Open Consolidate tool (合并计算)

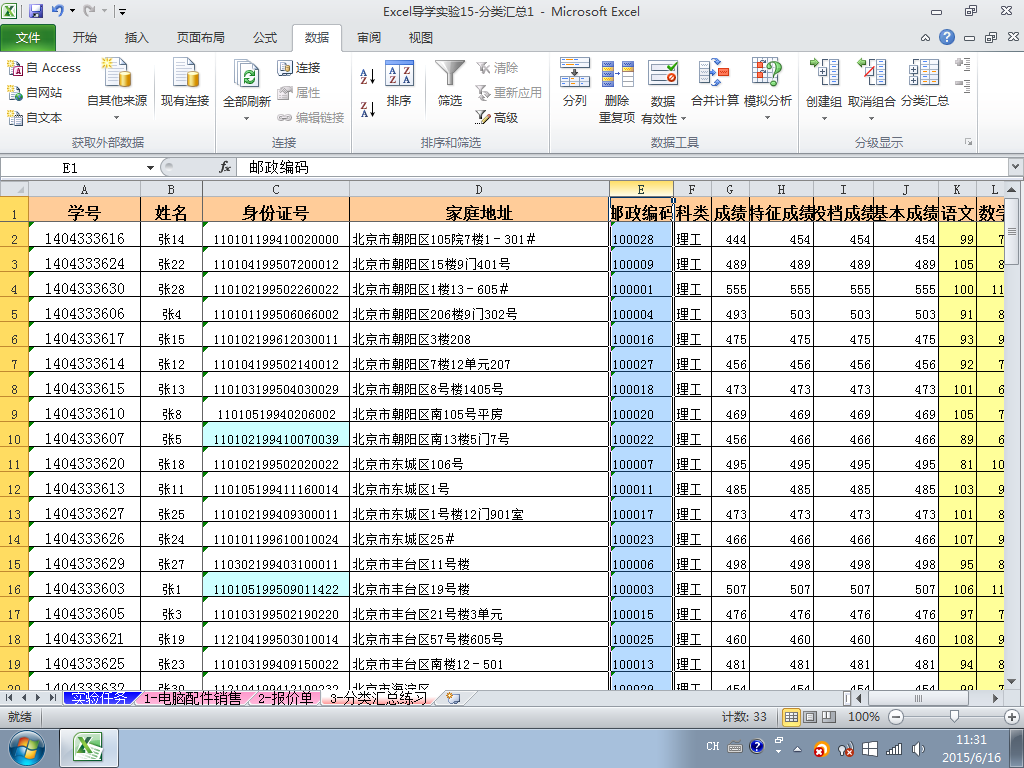point(714,82)
